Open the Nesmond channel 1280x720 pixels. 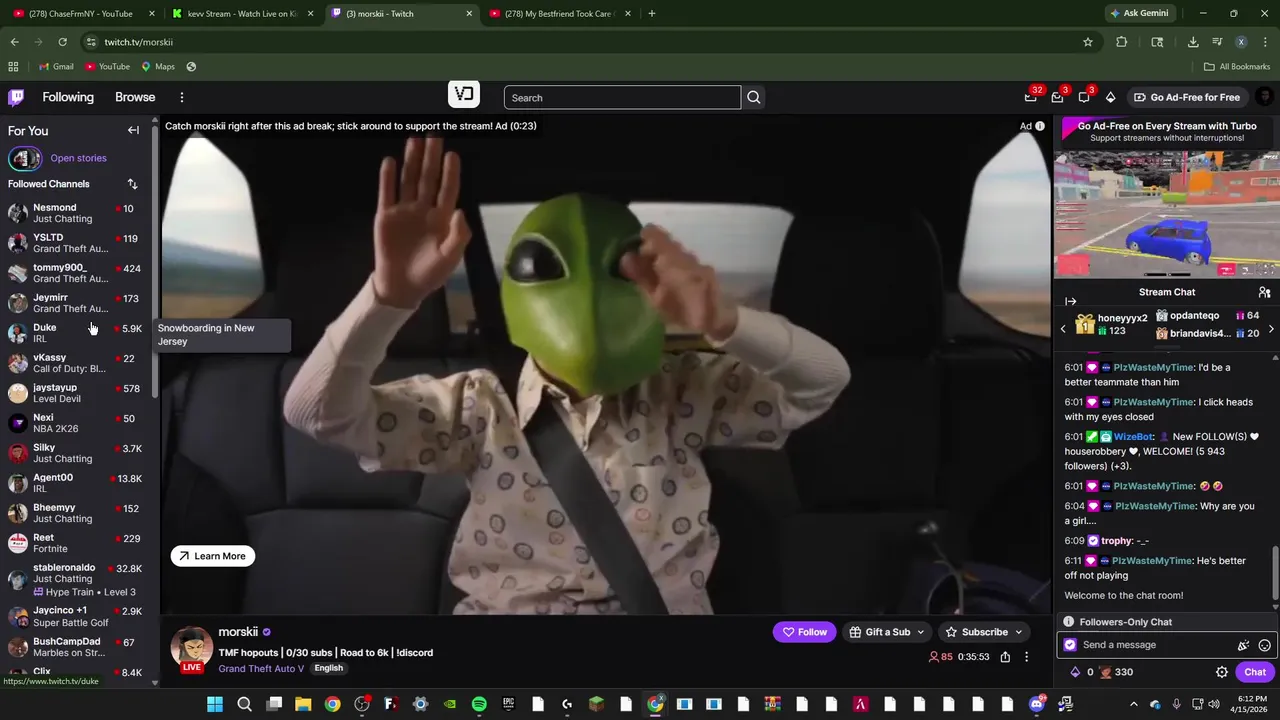[75, 213]
